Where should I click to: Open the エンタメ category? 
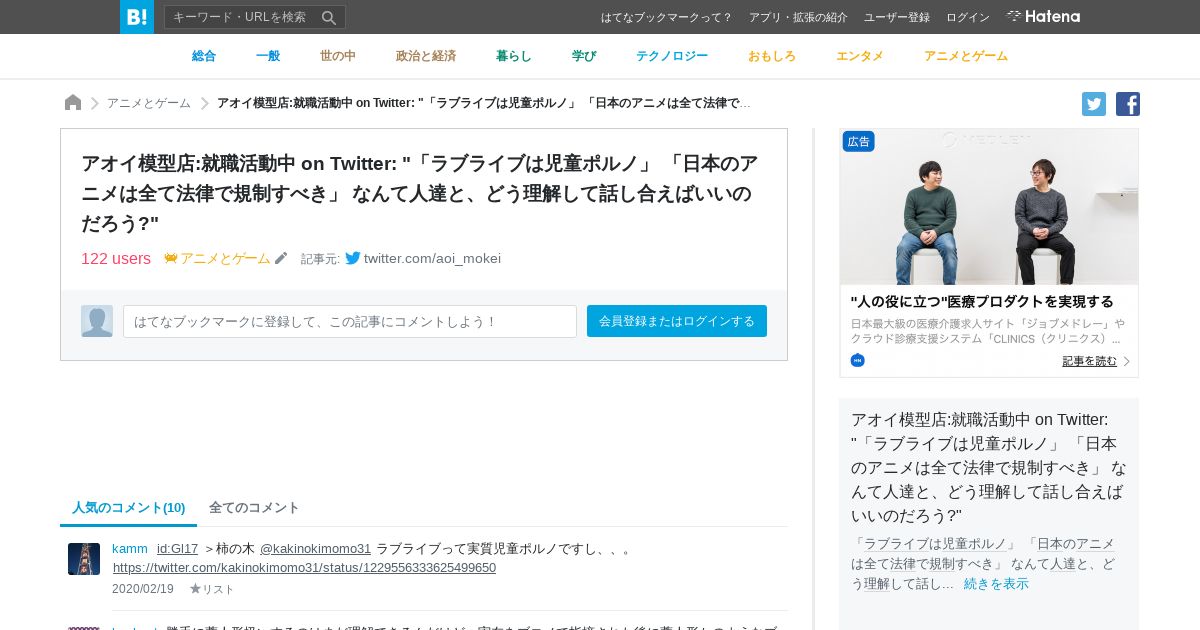coord(860,56)
